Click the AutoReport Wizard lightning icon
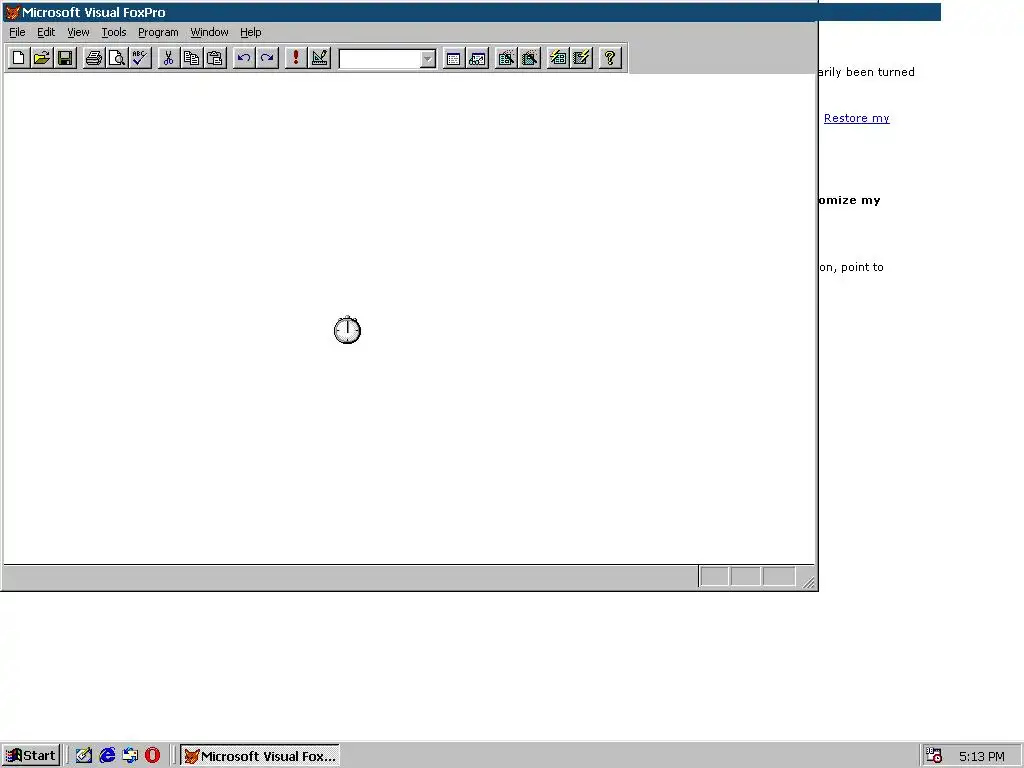Image resolution: width=1024 pixels, height=768 pixels. [x=581, y=58]
